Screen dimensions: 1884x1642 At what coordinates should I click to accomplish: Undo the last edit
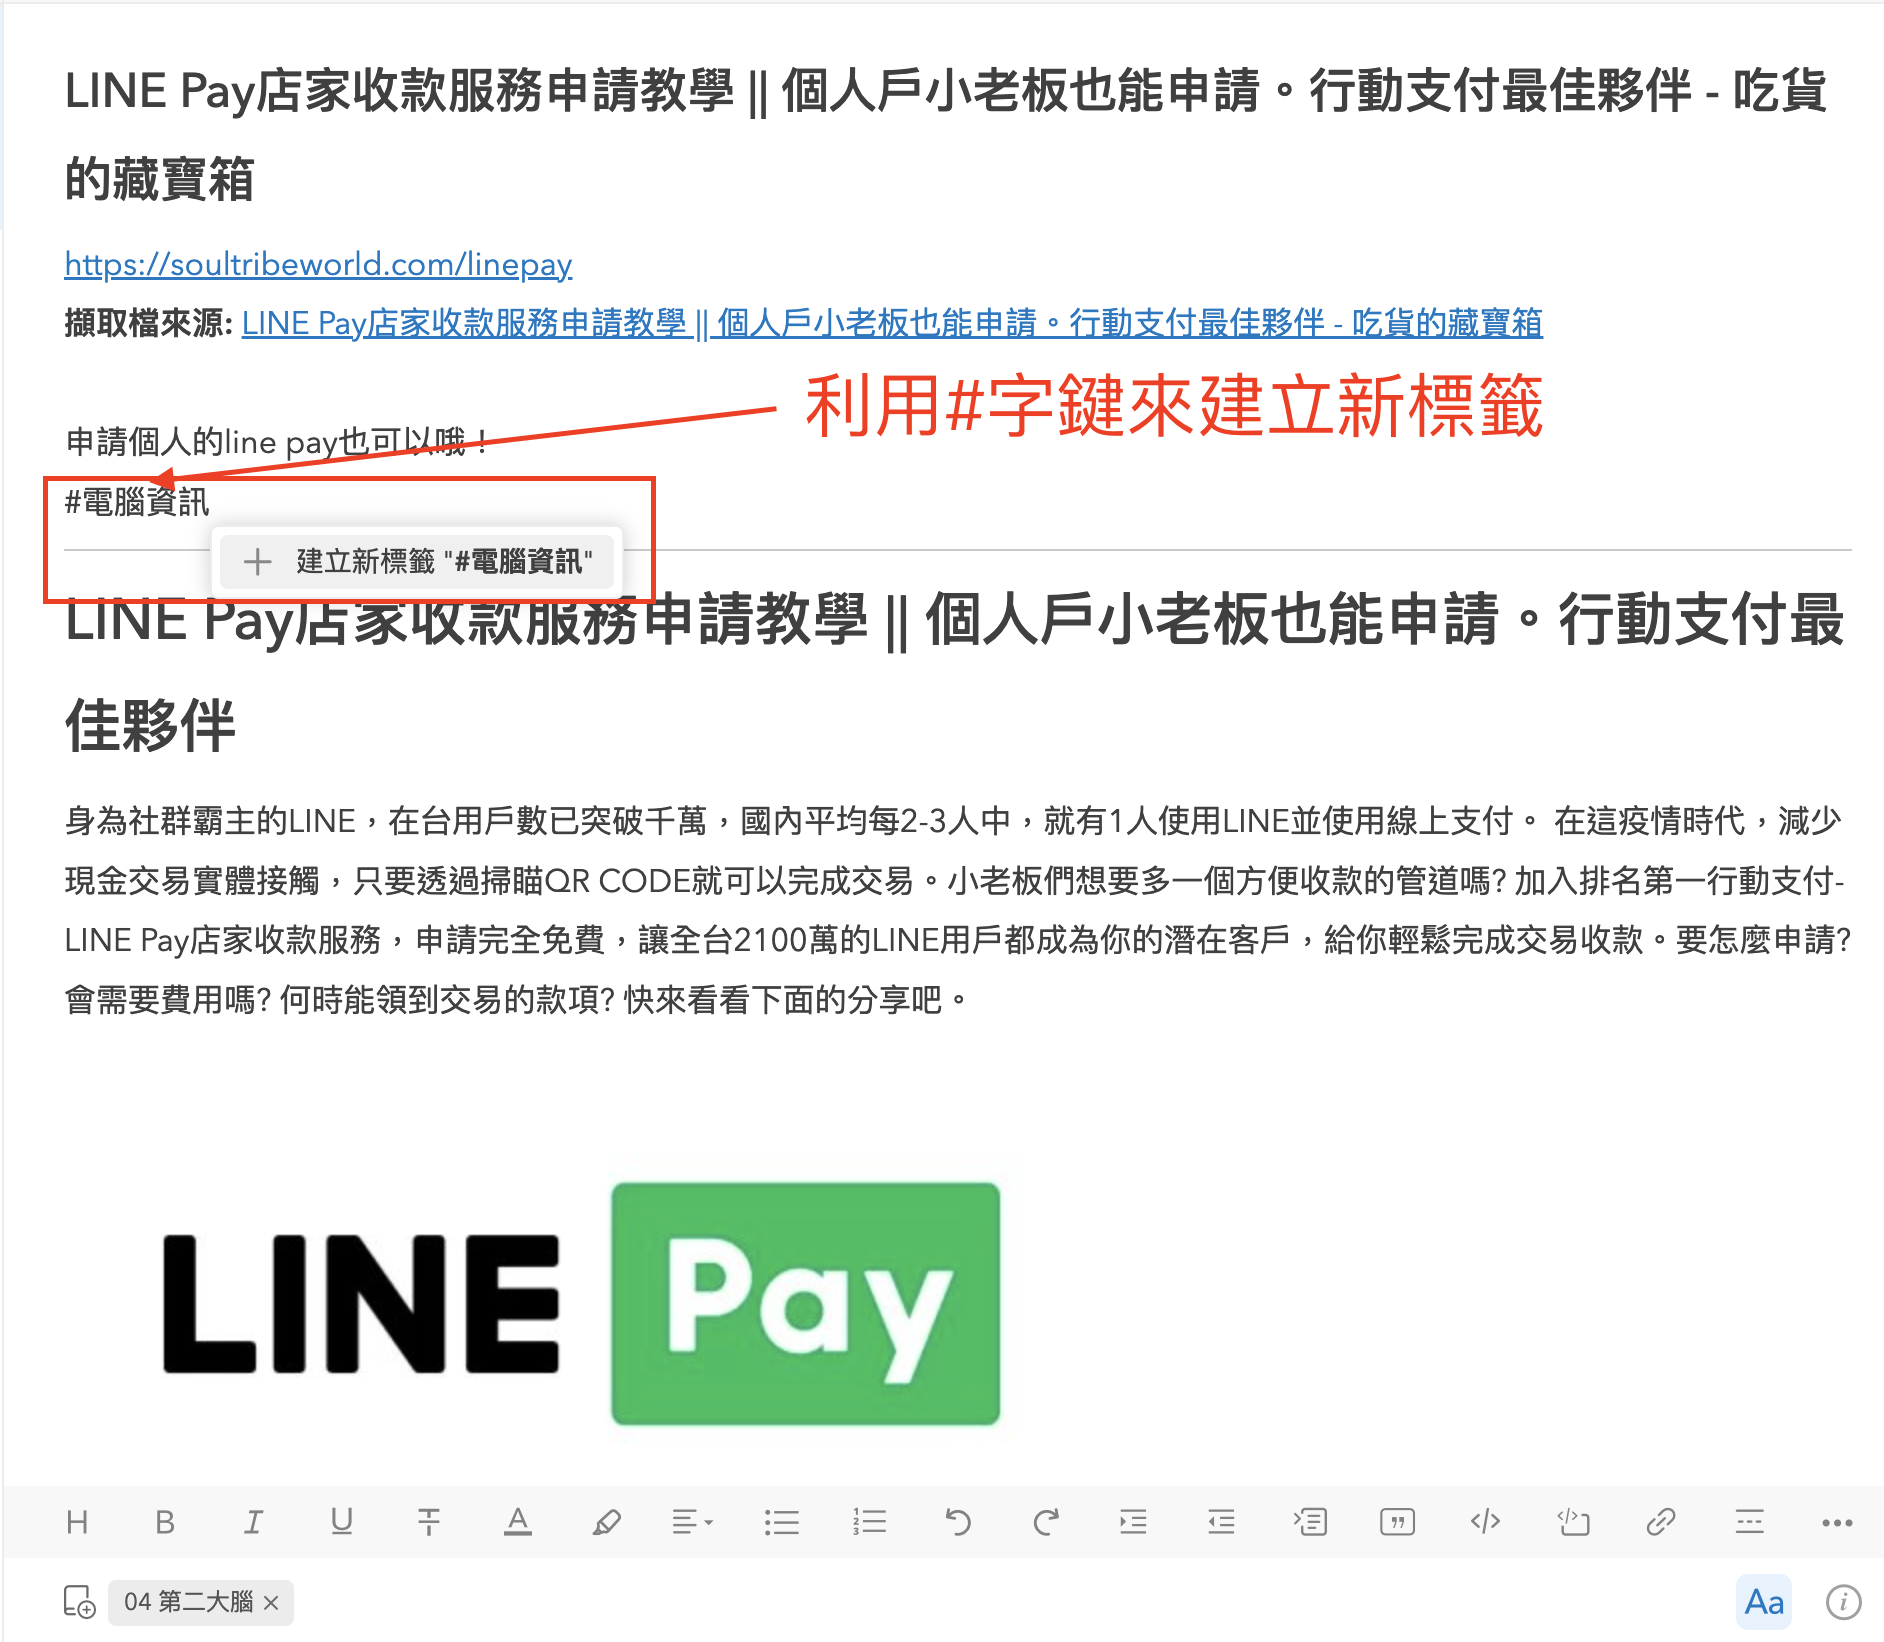tap(957, 1522)
